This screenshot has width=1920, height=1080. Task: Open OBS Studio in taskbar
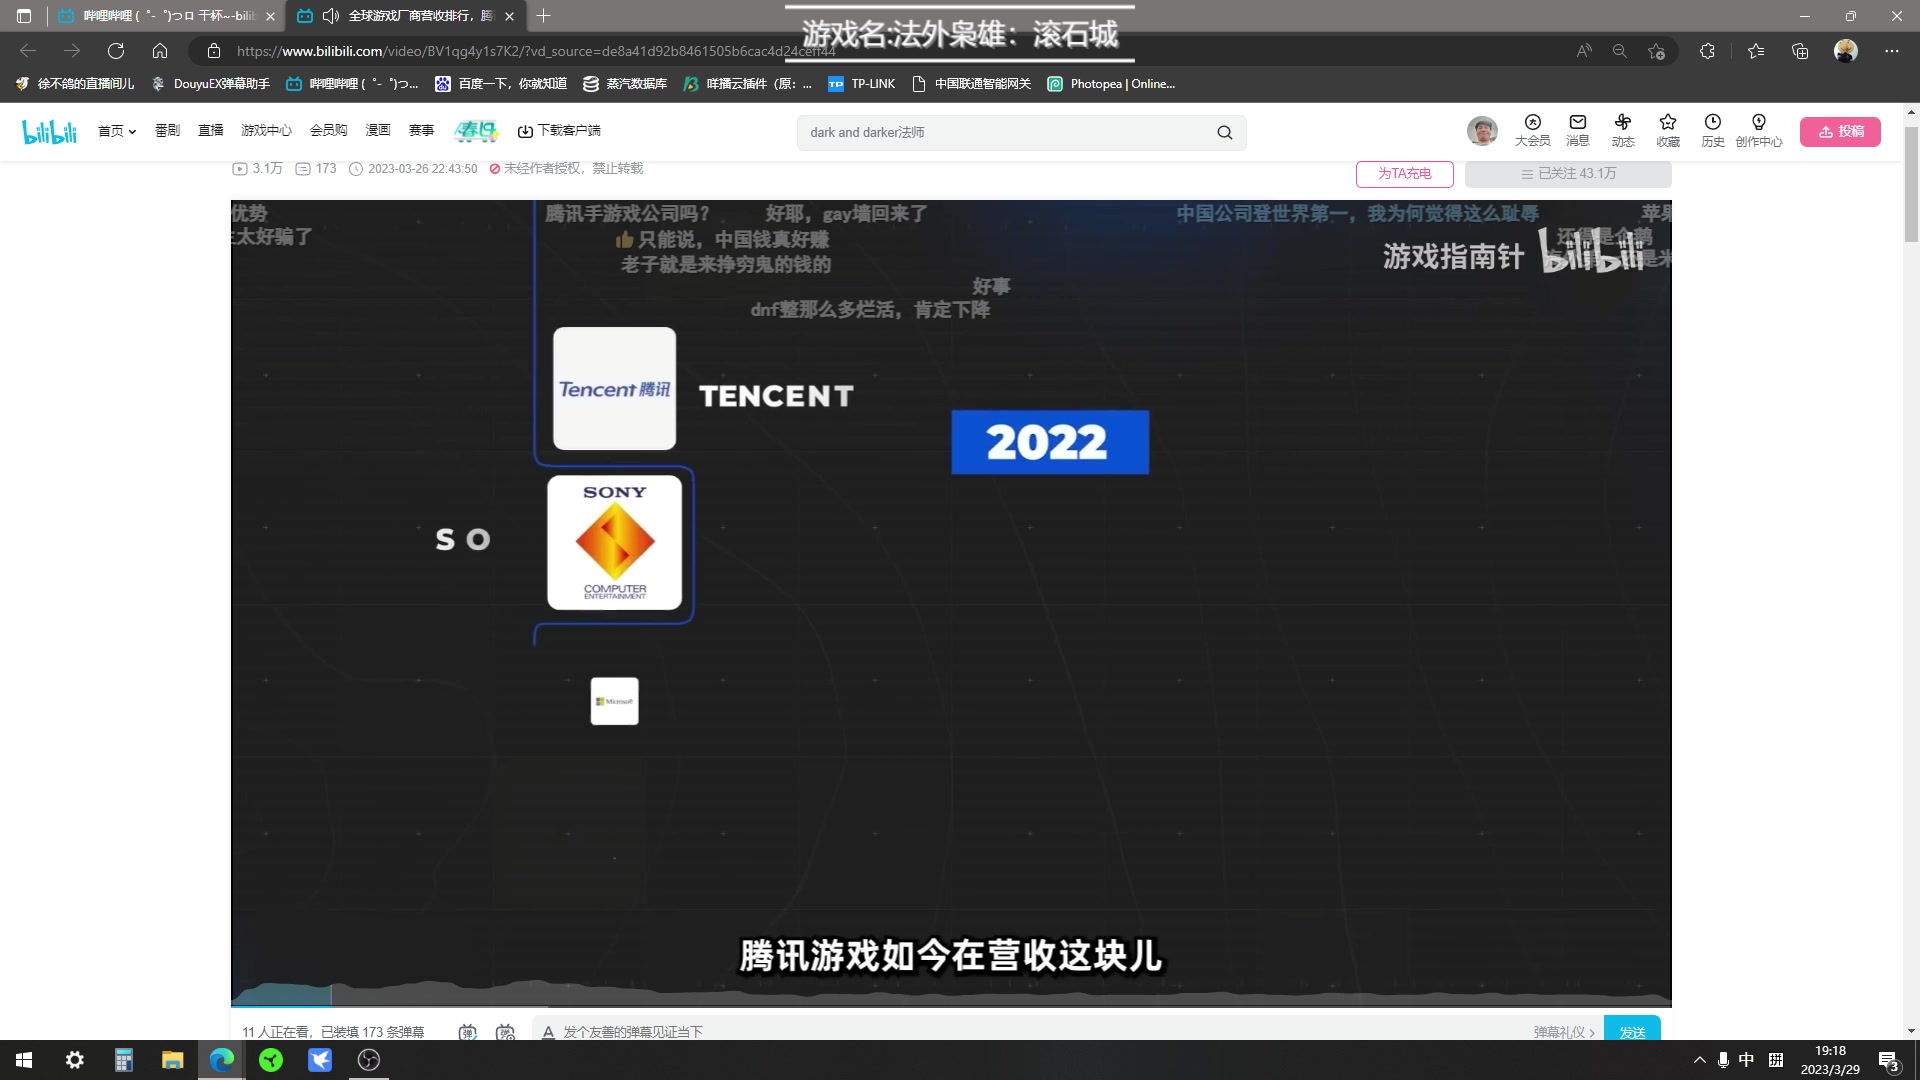369,1060
